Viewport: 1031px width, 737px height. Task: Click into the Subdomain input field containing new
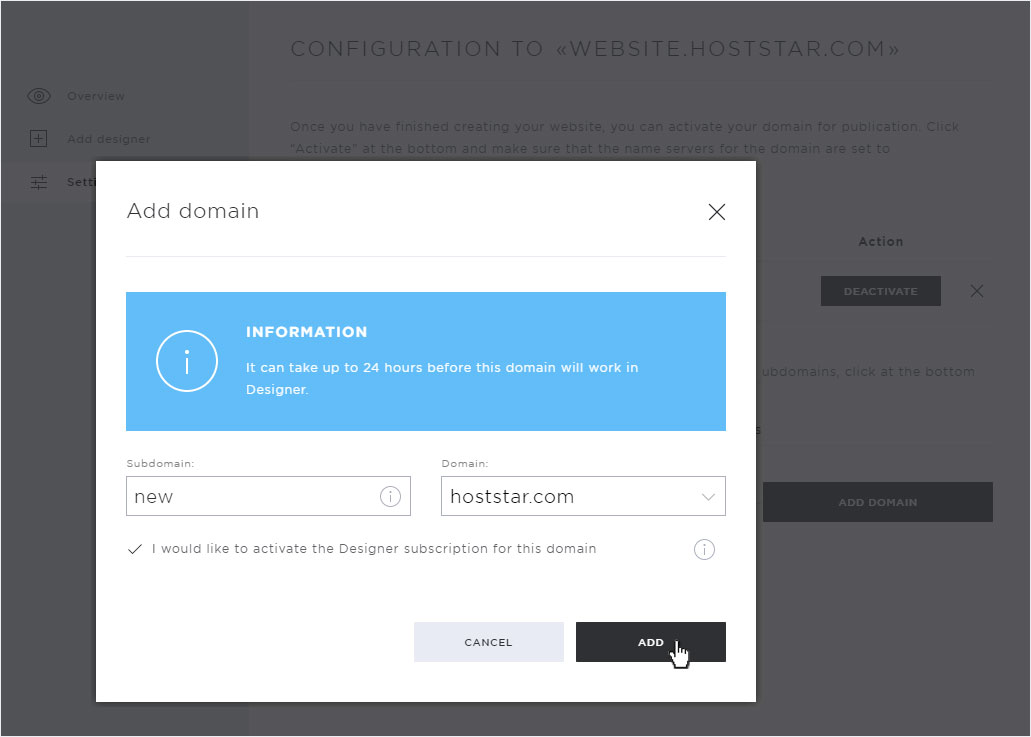click(x=268, y=496)
